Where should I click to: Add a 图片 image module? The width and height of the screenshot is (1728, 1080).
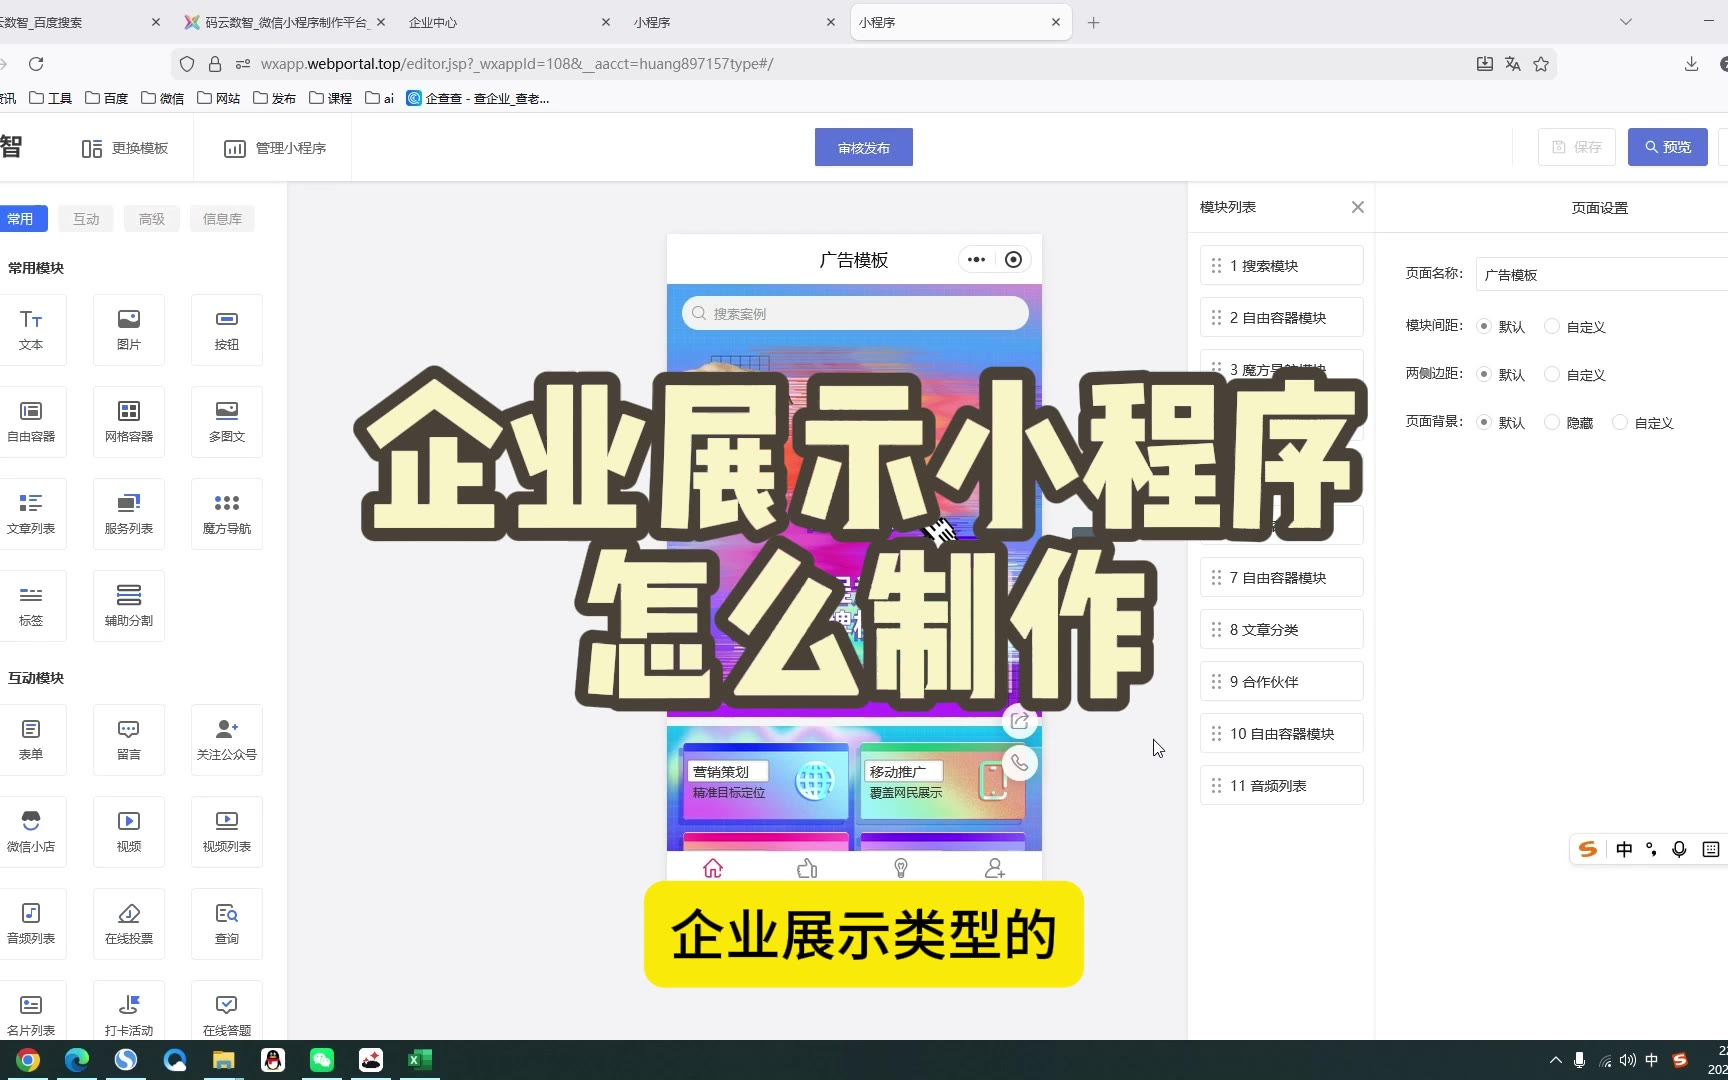coord(128,329)
